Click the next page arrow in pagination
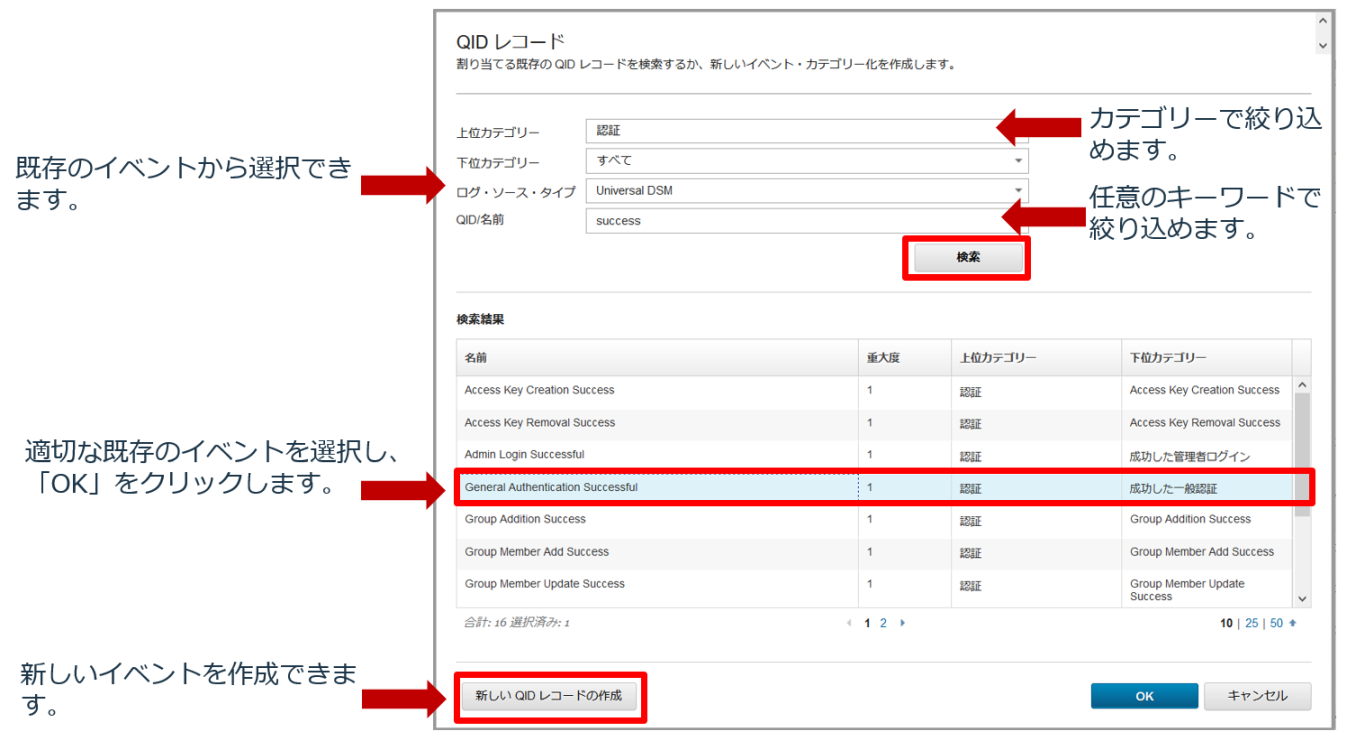Viewport: 1346px width, 740px height. 902,623
